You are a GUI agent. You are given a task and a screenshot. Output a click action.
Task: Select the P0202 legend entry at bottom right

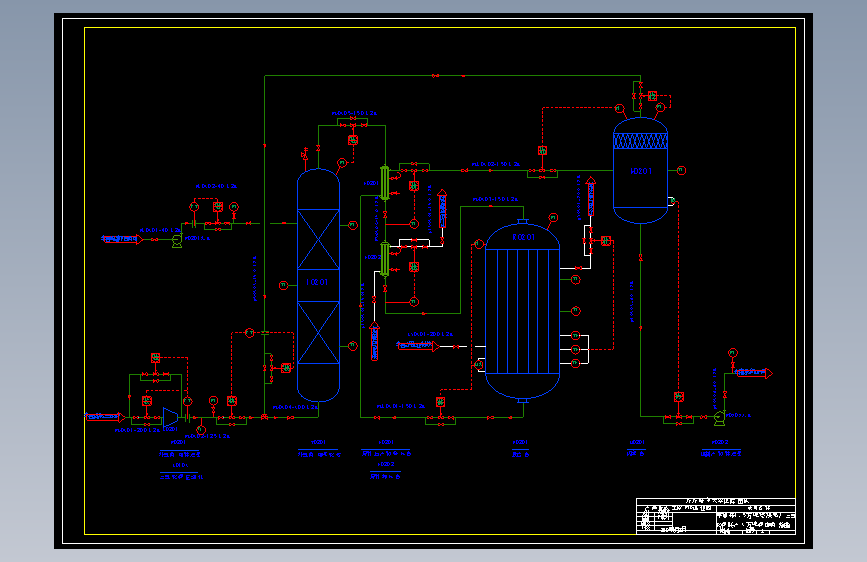[x=721, y=449]
